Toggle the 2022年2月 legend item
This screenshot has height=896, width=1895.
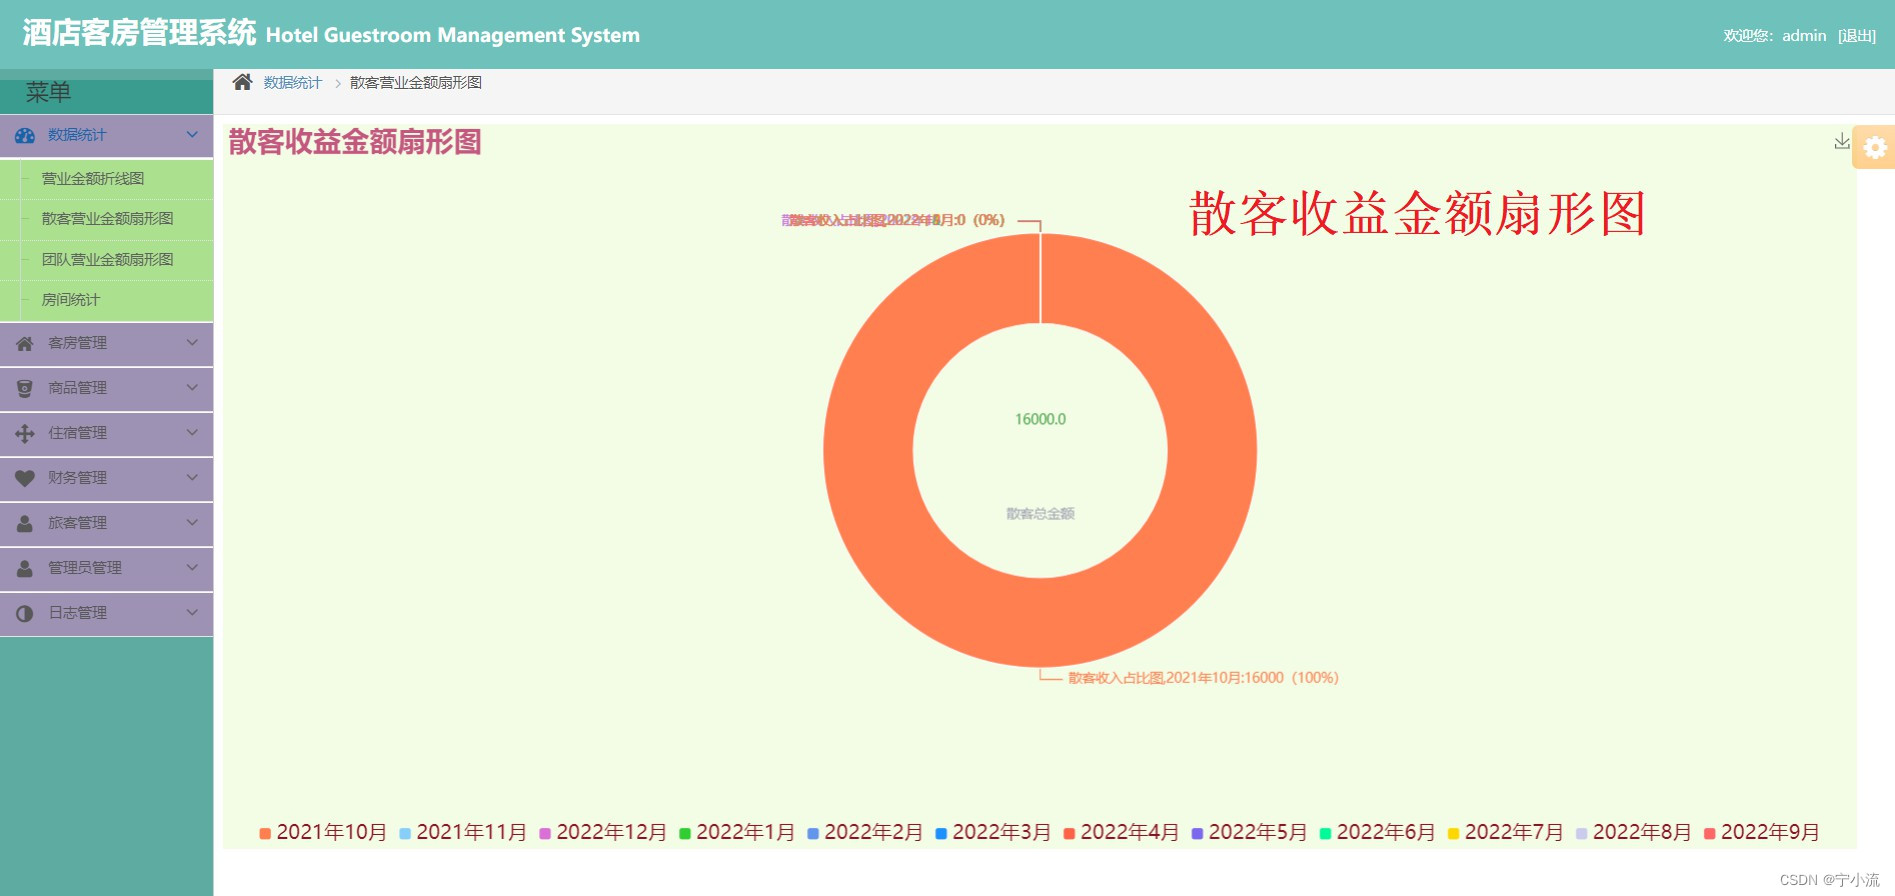pyautogui.click(x=864, y=832)
